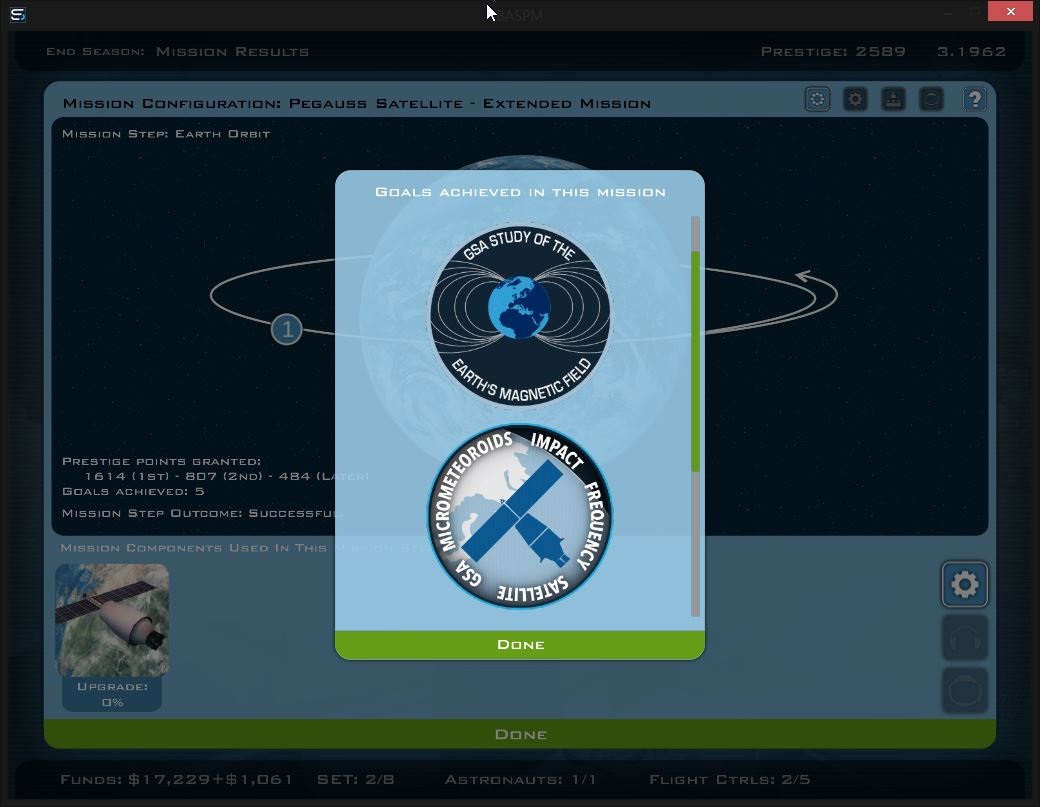Select the headphones flight controllers button

pyautogui.click(x=964, y=638)
